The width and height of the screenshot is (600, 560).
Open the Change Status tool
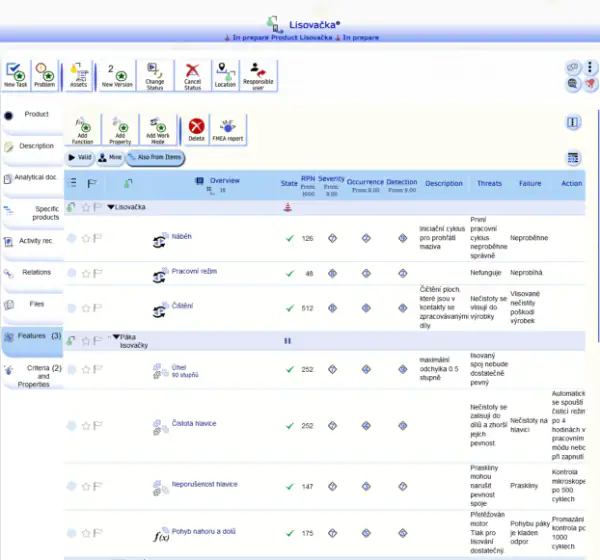pos(155,73)
